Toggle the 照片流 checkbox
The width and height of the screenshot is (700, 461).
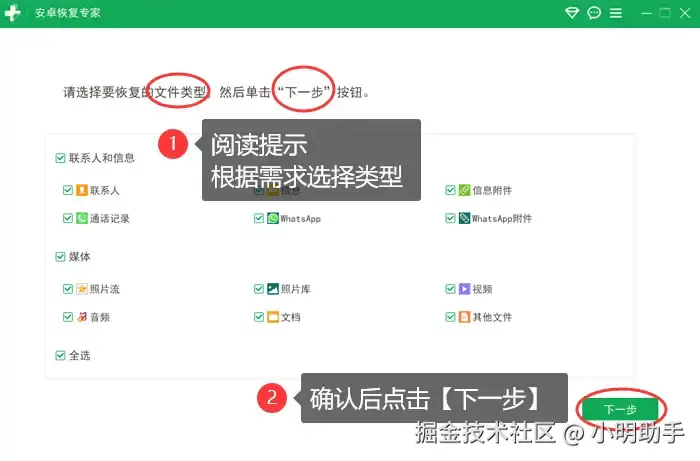pos(68,289)
